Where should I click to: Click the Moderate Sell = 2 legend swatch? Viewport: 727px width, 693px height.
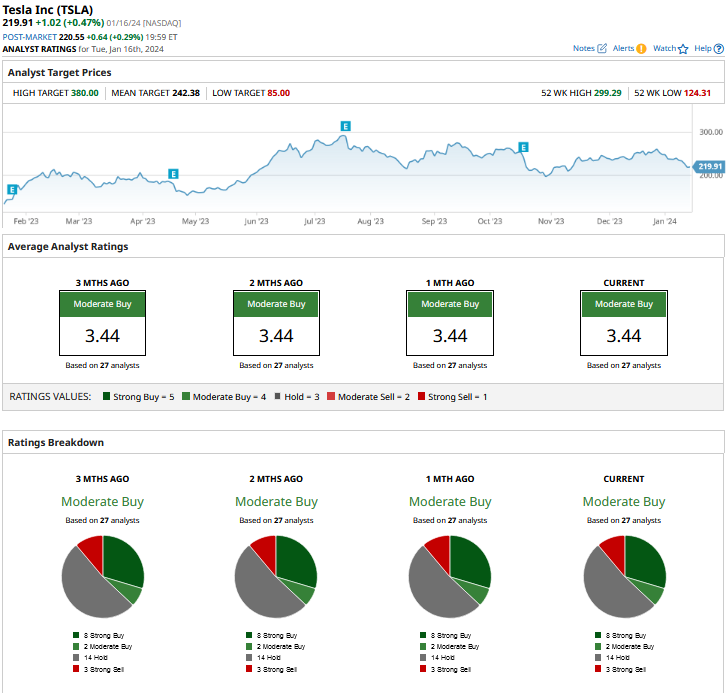(x=331, y=396)
